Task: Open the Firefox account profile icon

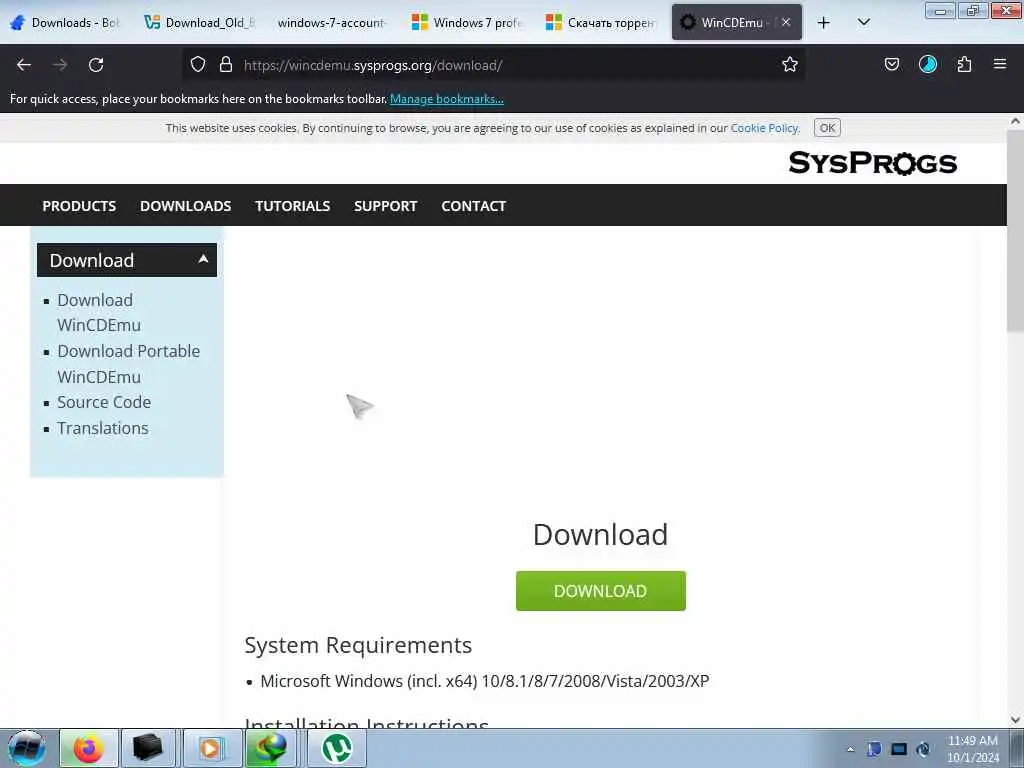Action: (927, 64)
